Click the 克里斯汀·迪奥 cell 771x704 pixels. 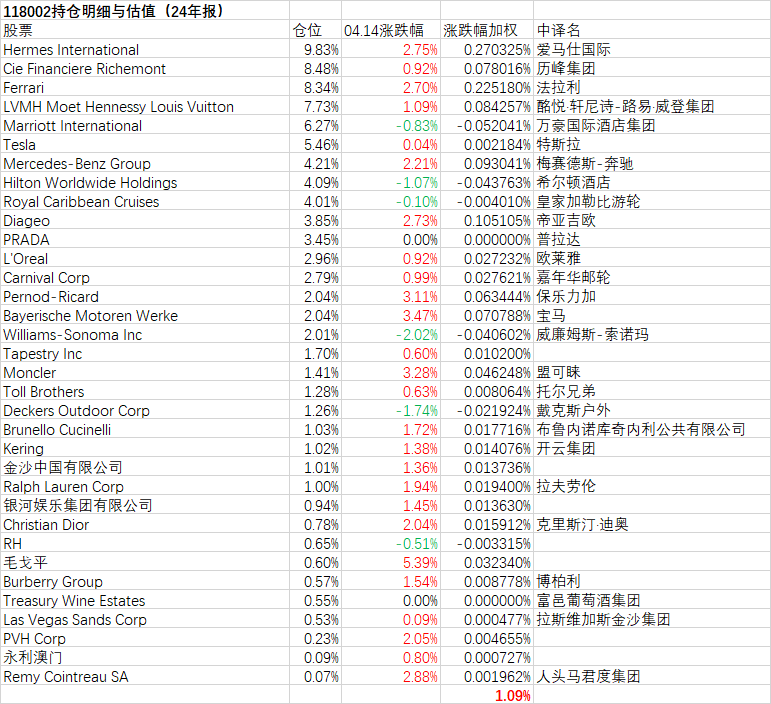tap(652, 525)
